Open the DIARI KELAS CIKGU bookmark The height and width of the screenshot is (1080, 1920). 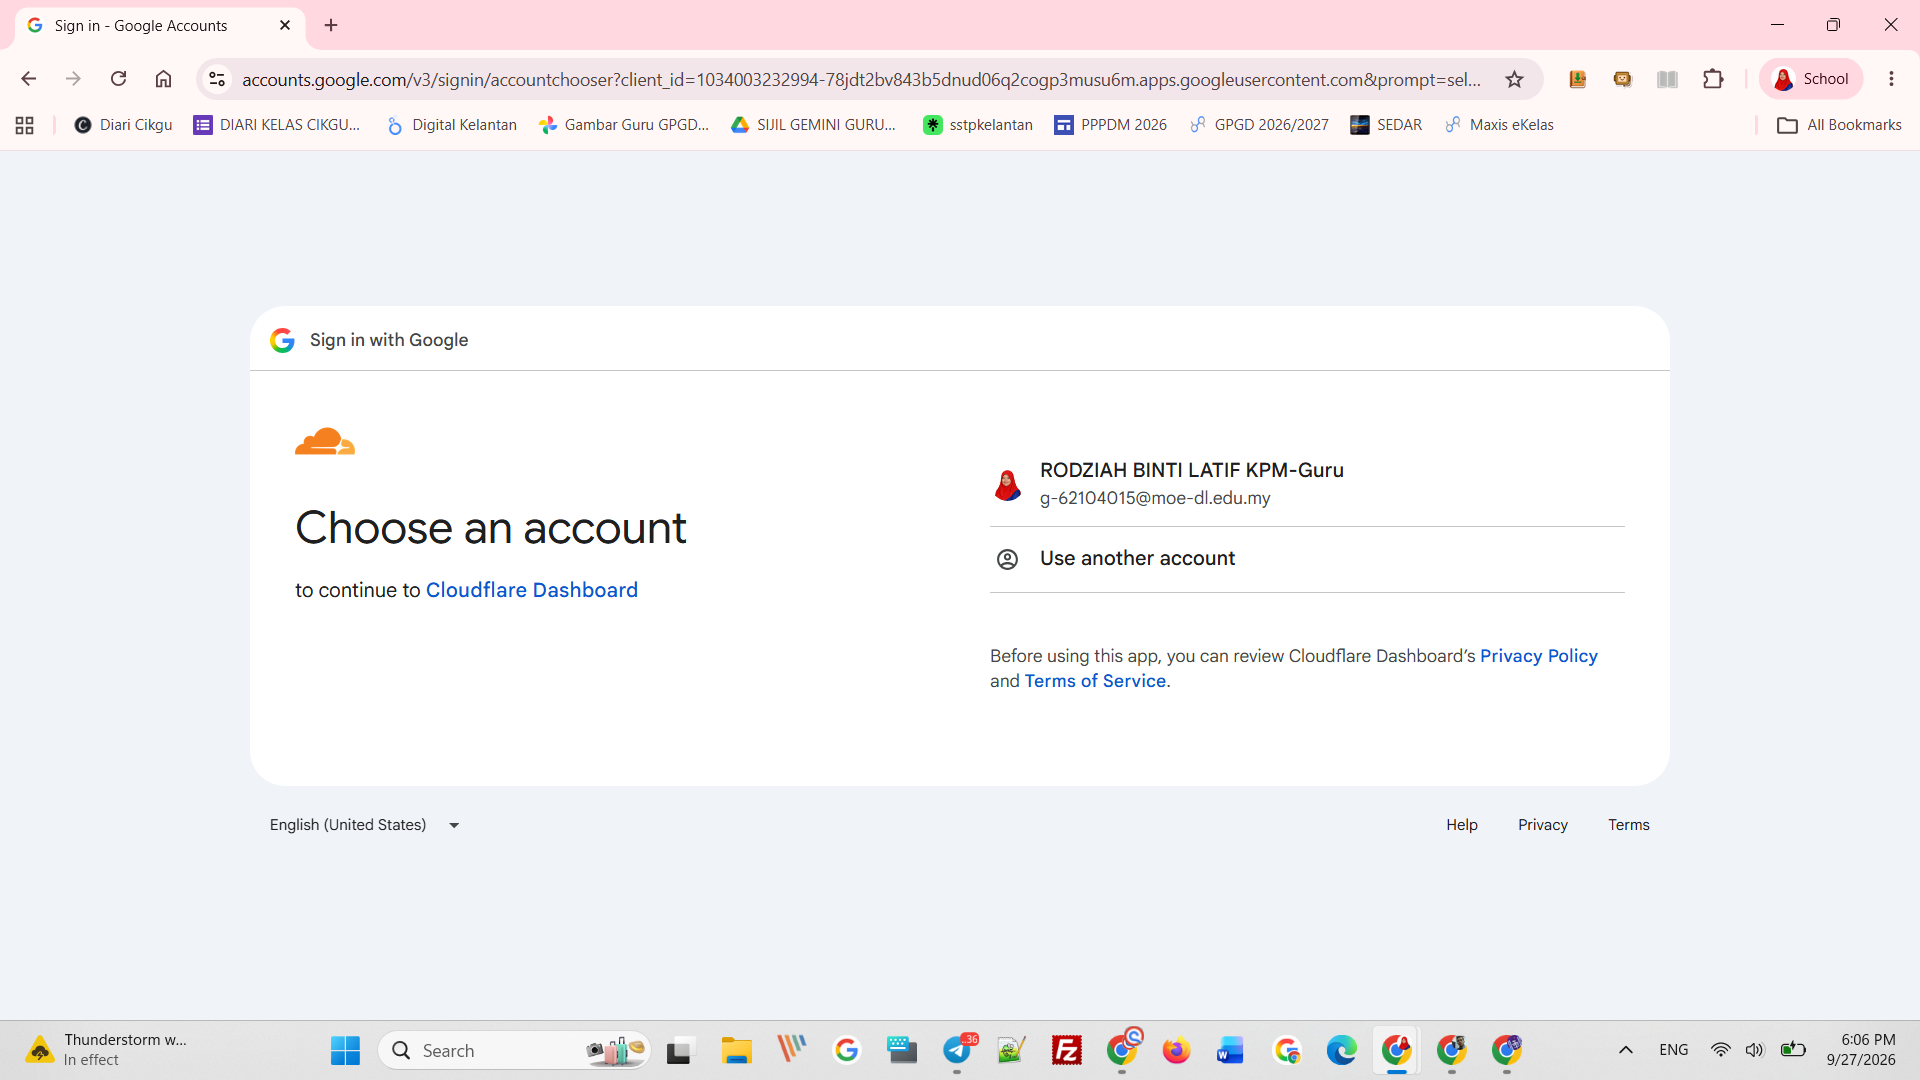point(277,125)
